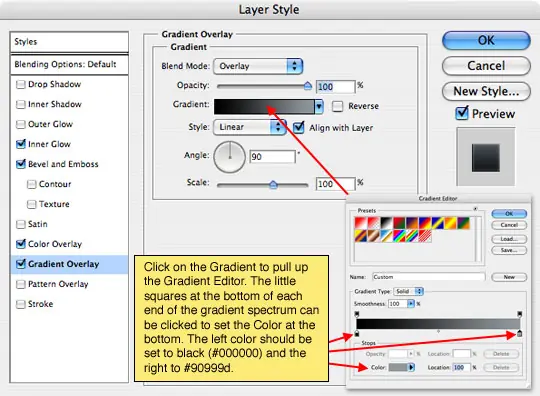
Task: Select the first red-to-white gradient preset
Action: (361, 223)
